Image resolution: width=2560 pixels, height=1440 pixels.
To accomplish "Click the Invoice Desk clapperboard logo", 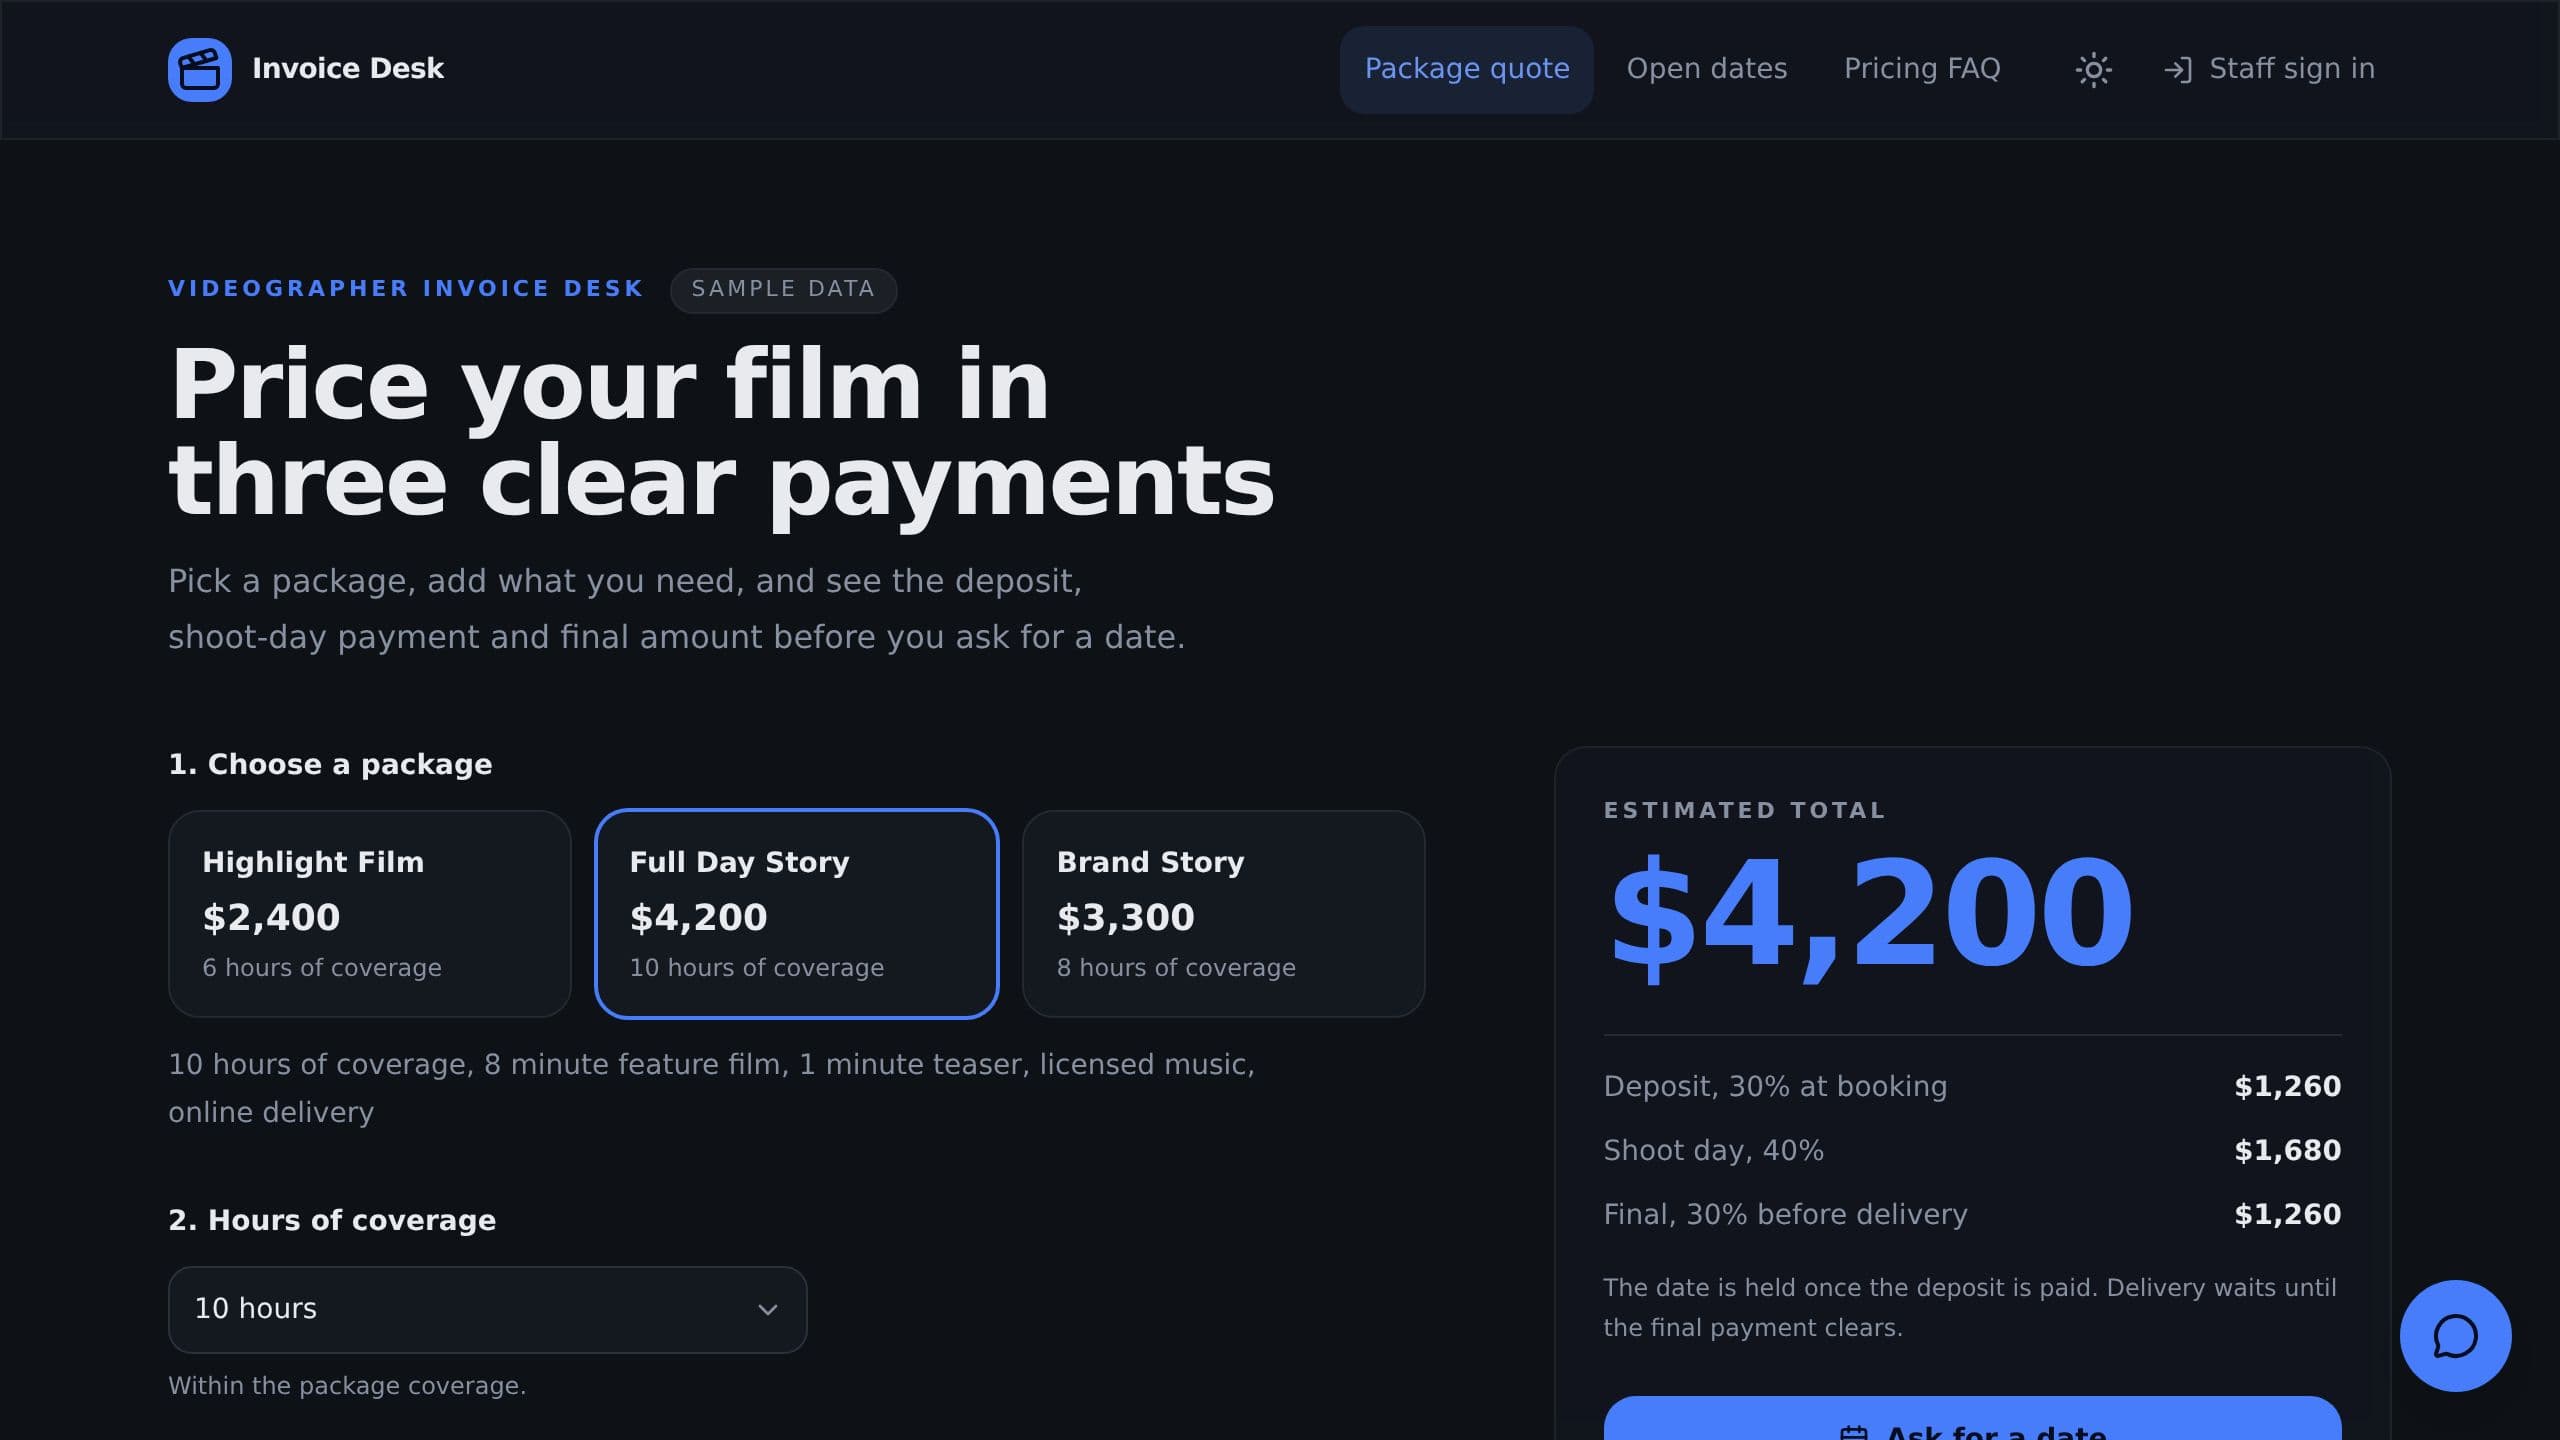I will 200,70.
